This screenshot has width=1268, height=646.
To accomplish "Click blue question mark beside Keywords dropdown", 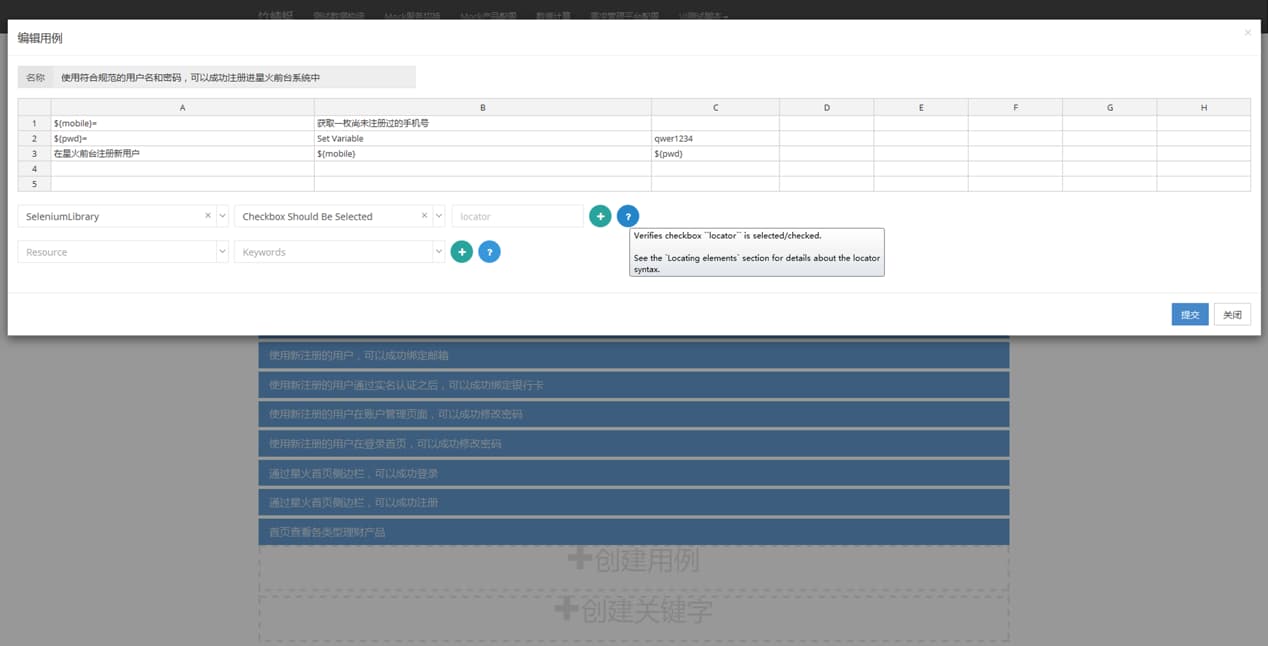I will [489, 252].
